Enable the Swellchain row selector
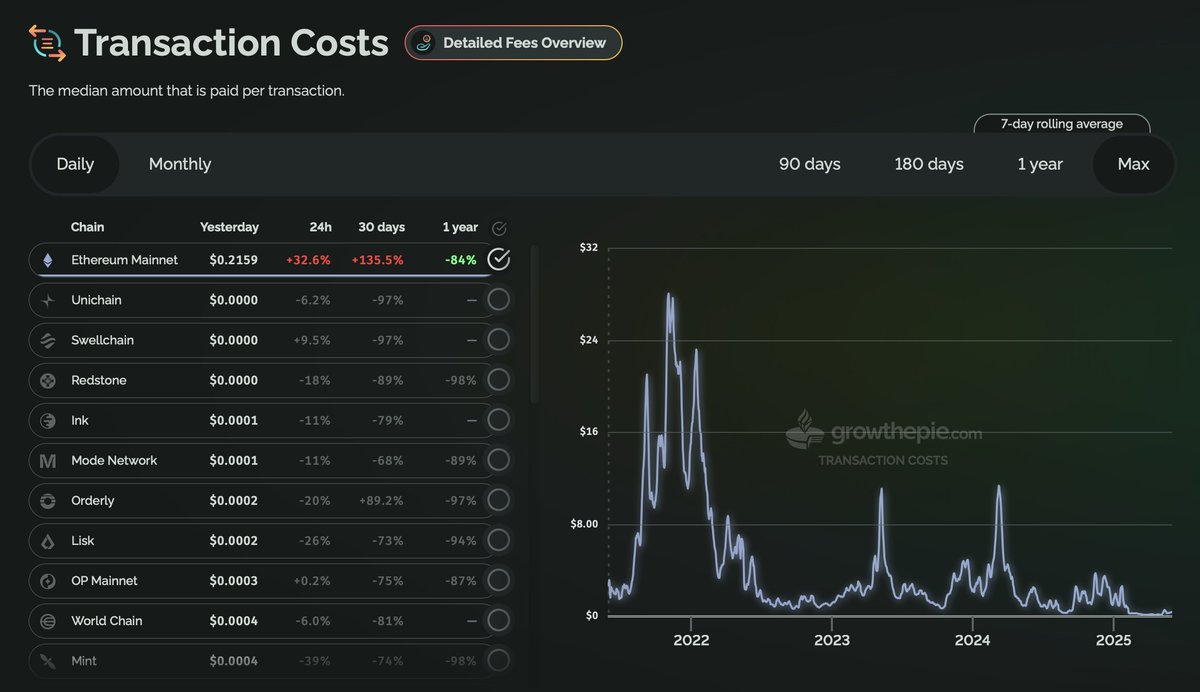Image resolution: width=1200 pixels, height=692 pixels. click(x=498, y=340)
